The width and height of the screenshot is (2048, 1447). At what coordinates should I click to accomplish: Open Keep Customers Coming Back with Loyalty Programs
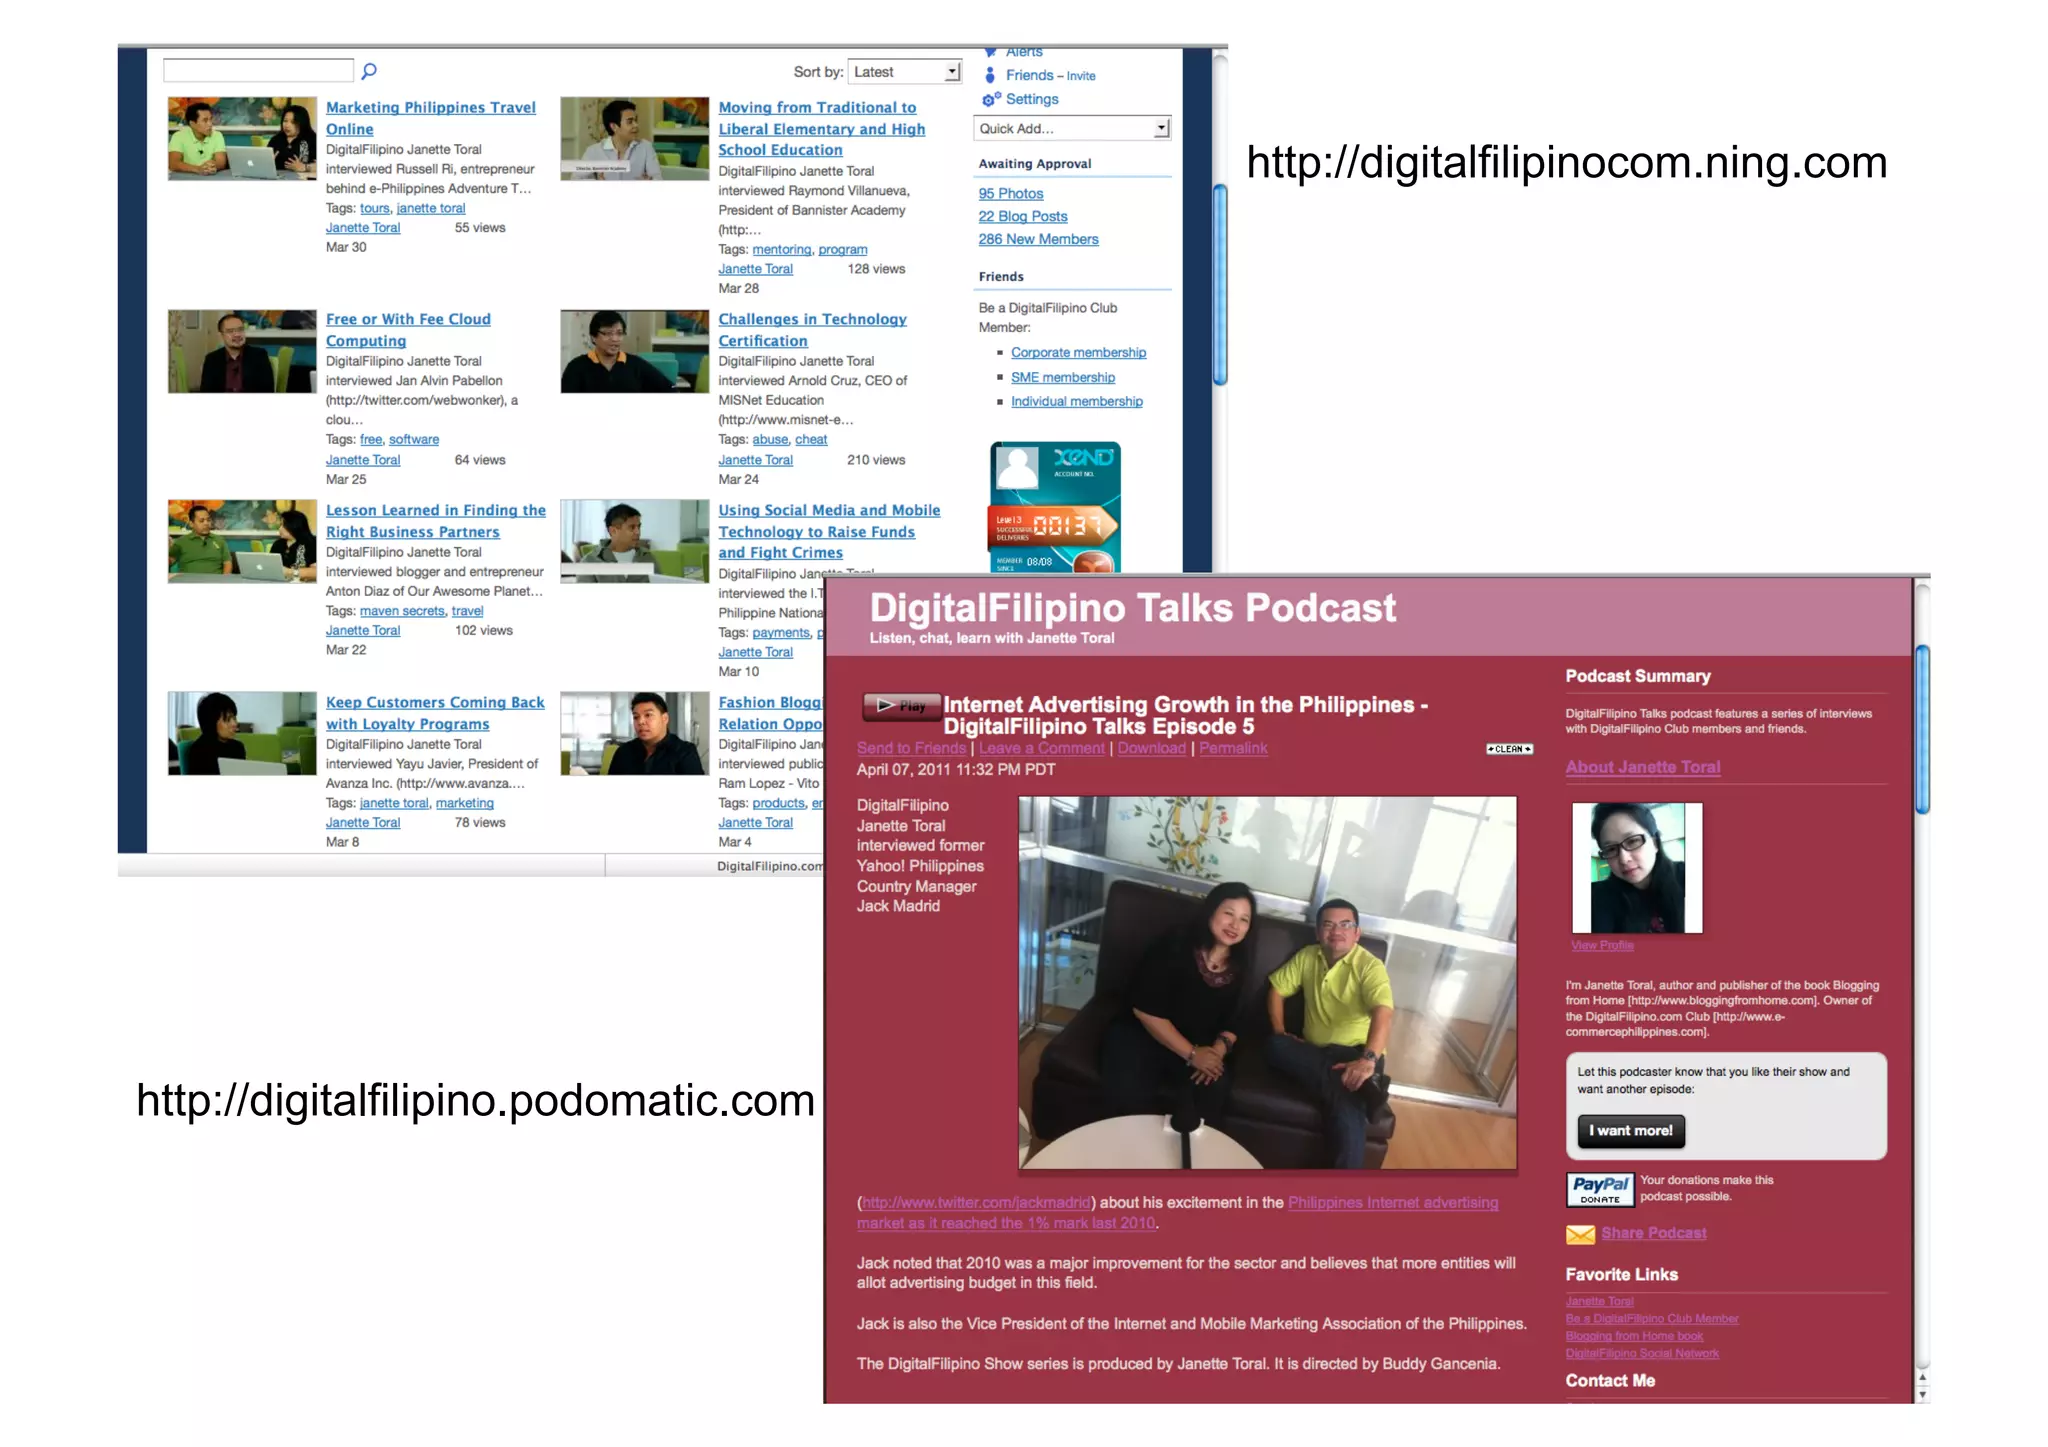[x=435, y=713]
